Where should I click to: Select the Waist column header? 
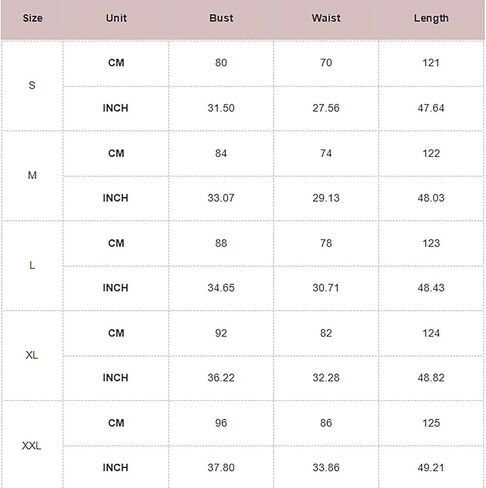(x=326, y=18)
